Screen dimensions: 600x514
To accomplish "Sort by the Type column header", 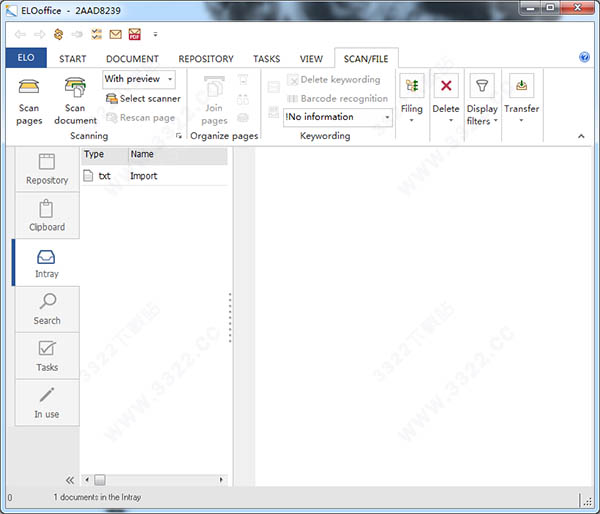I will click(104, 155).
